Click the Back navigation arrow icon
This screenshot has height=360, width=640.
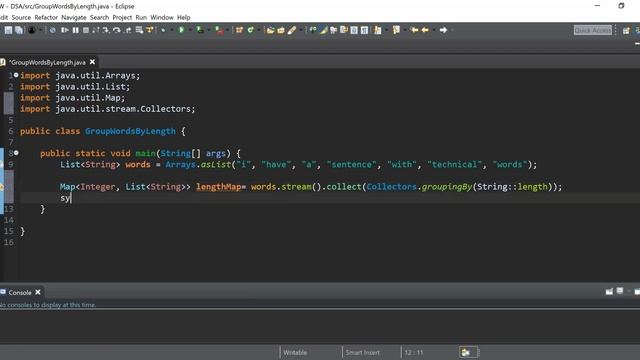coord(425,30)
